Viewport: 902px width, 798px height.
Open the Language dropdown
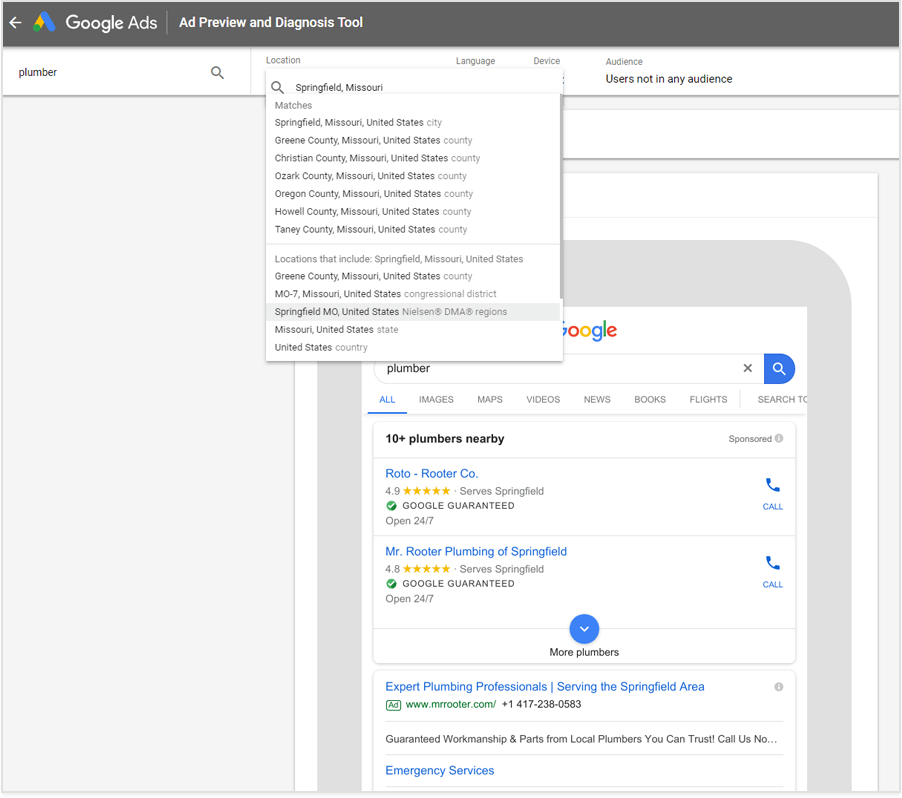(475, 61)
